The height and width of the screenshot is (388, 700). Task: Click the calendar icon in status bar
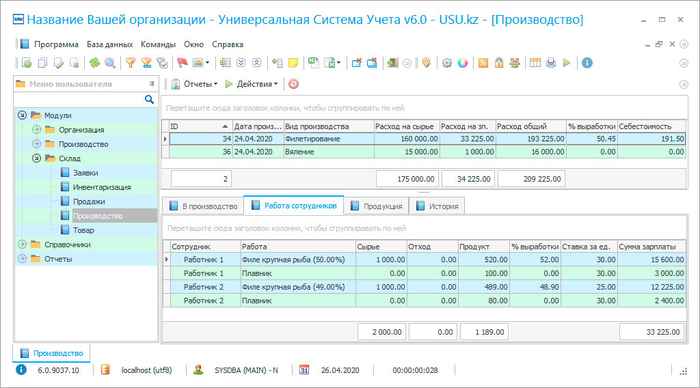[304, 370]
